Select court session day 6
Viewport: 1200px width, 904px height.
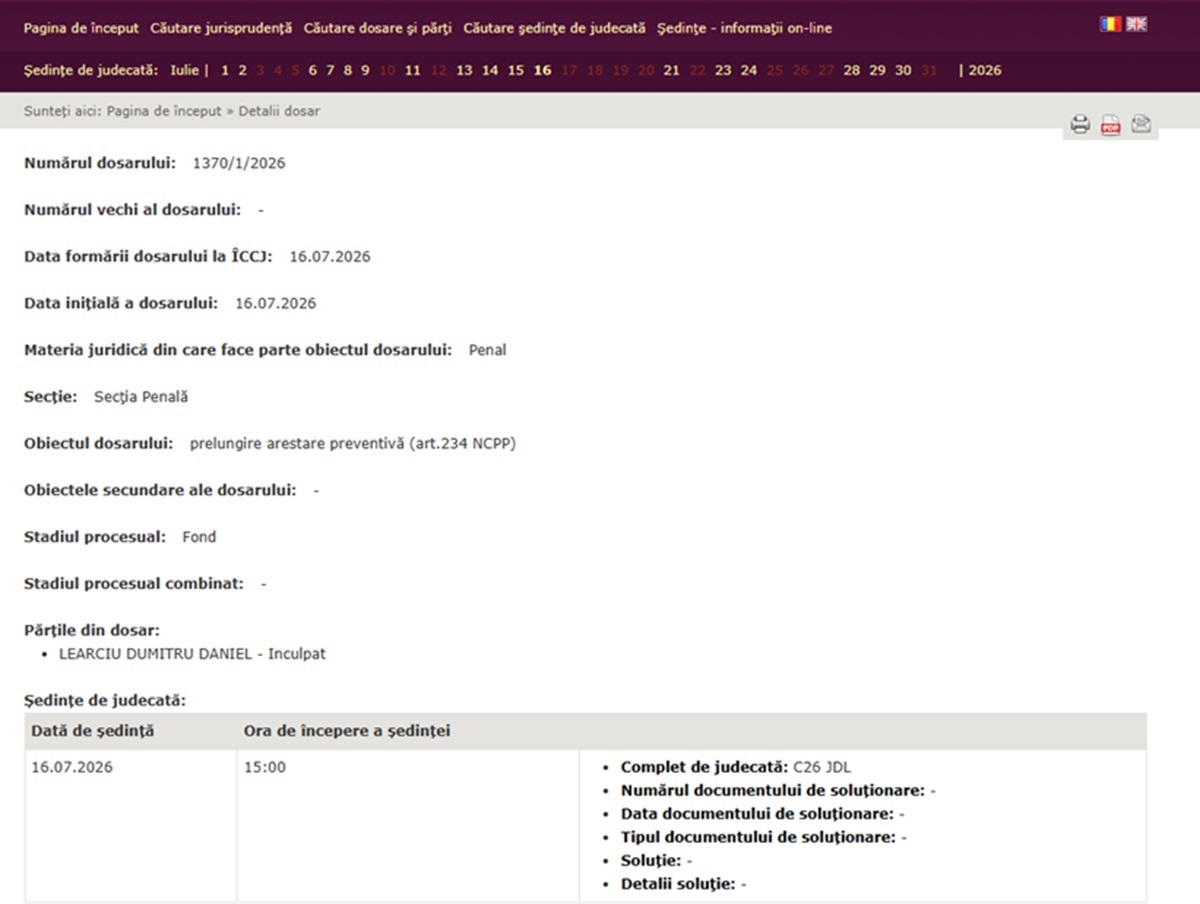click(313, 70)
